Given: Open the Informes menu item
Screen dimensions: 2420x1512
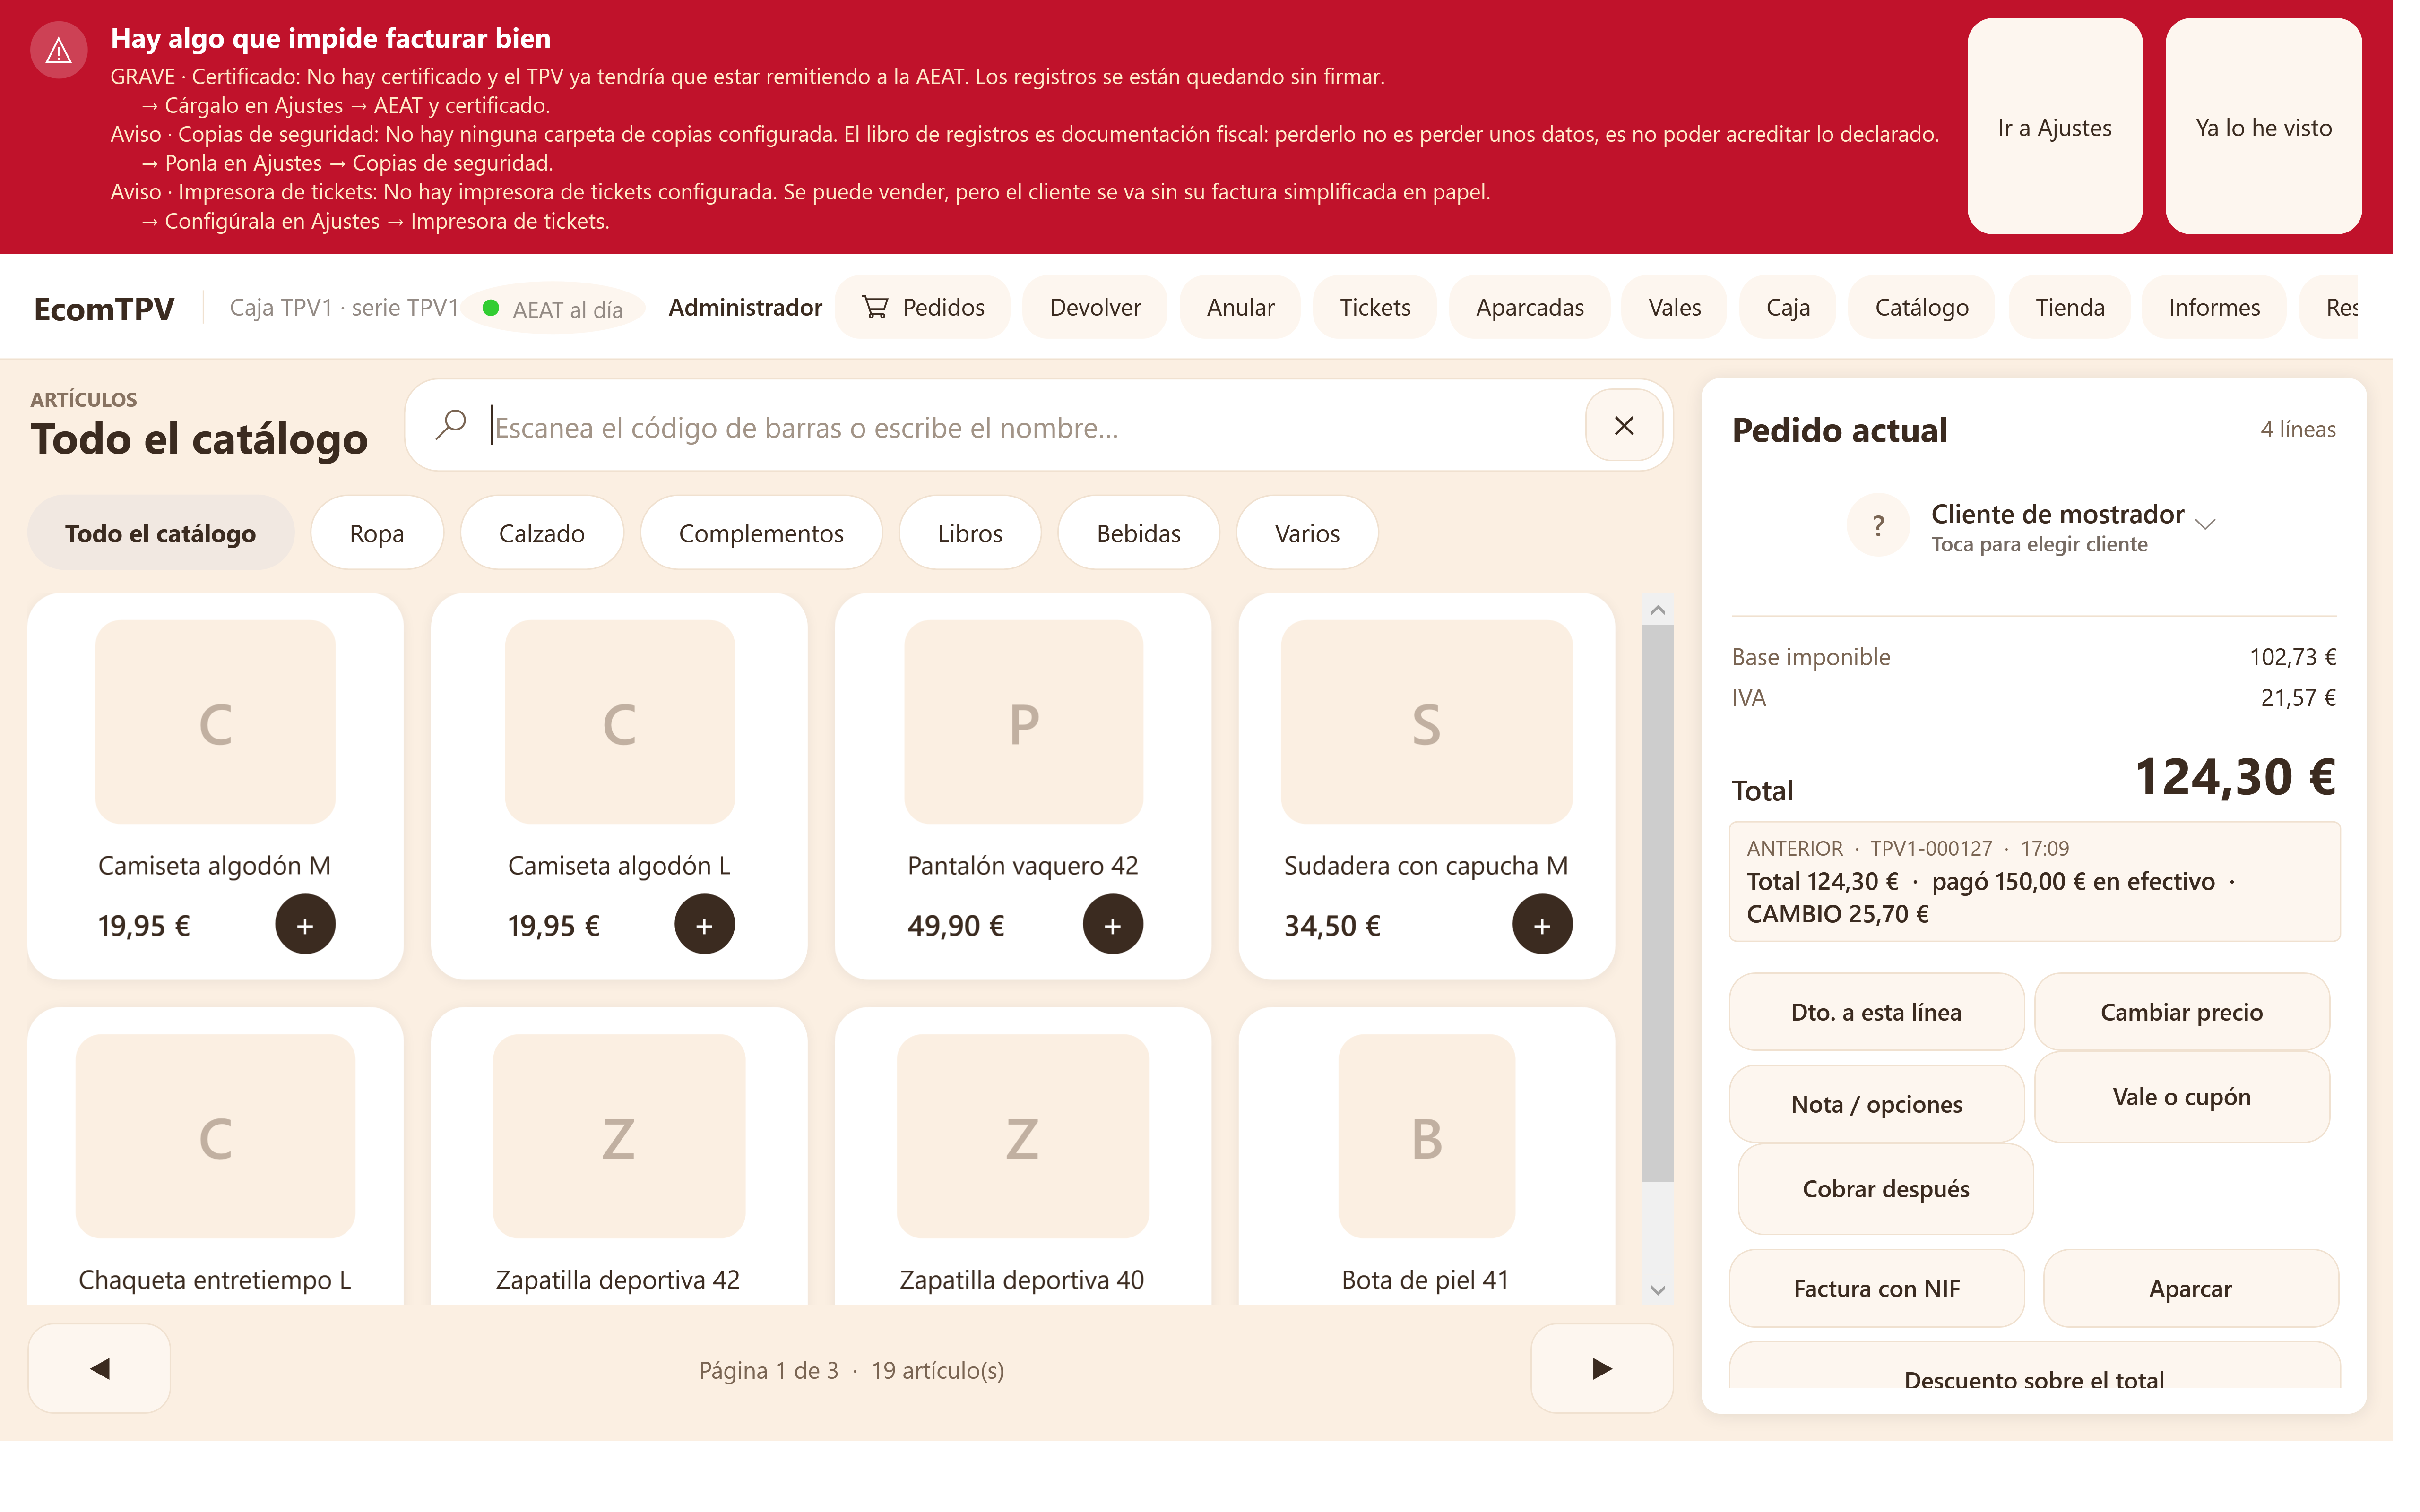Looking at the screenshot, I should 2213,307.
